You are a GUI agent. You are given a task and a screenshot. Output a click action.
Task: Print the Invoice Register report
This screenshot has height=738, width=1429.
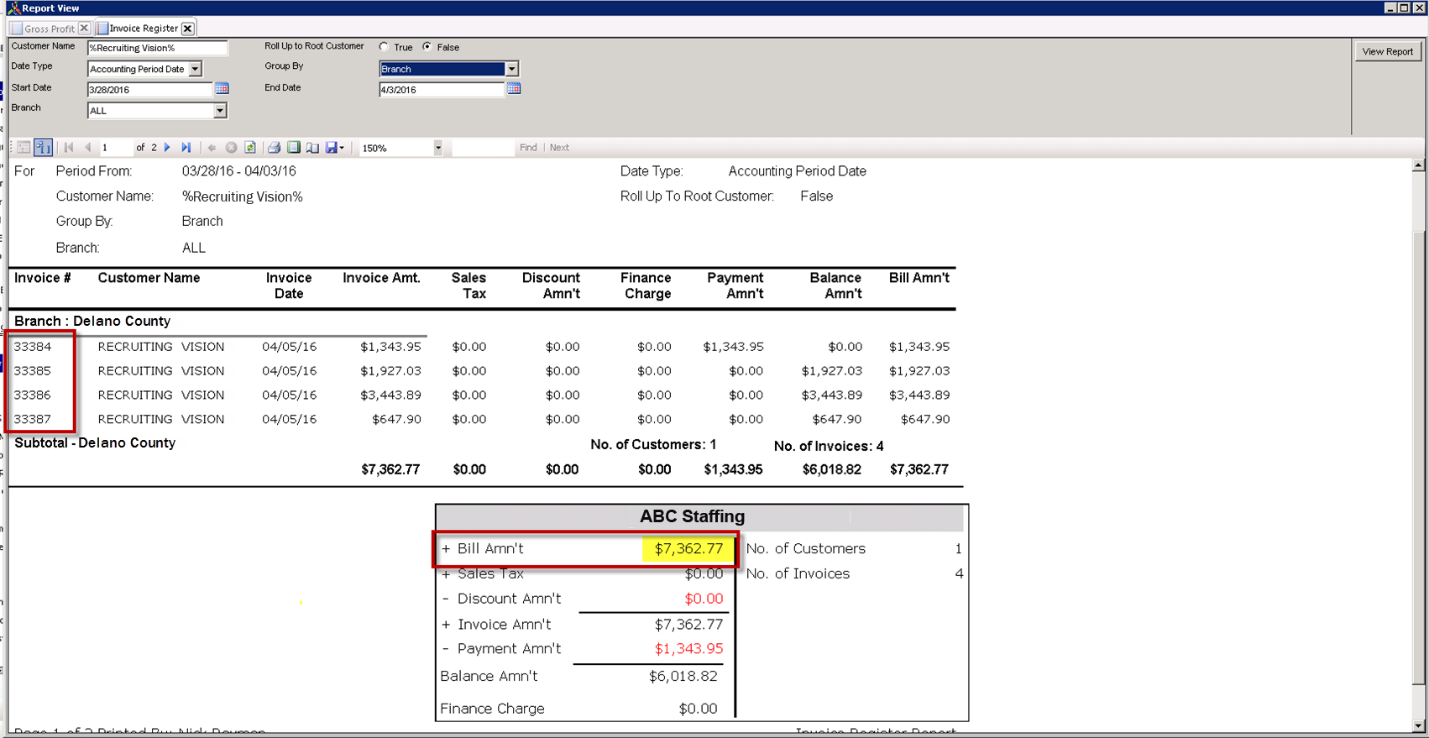click(x=274, y=147)
